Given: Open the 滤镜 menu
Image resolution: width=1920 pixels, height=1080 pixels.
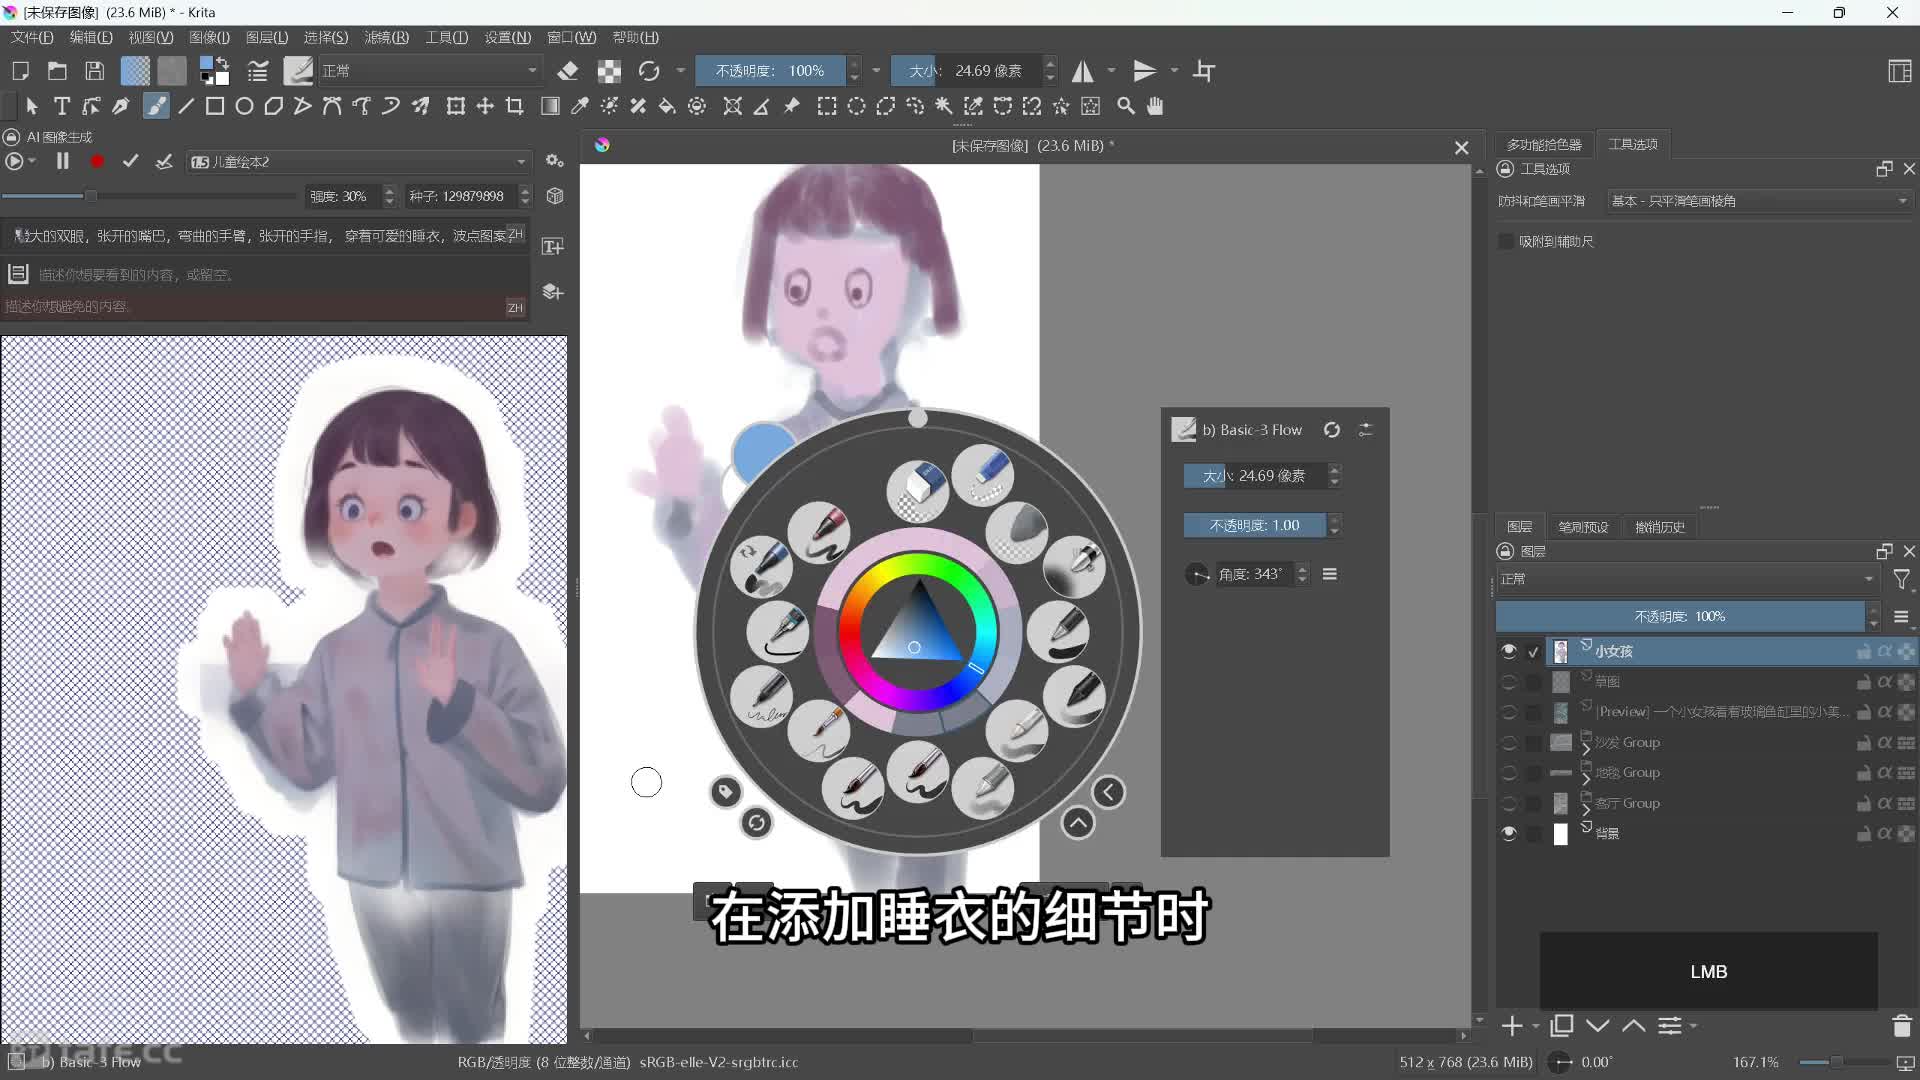Looking at the screenshot, I should click(386, 37).
